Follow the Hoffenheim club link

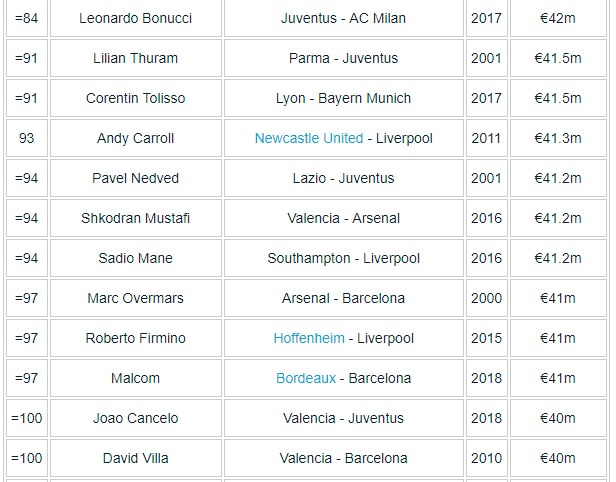click(308, 338)
